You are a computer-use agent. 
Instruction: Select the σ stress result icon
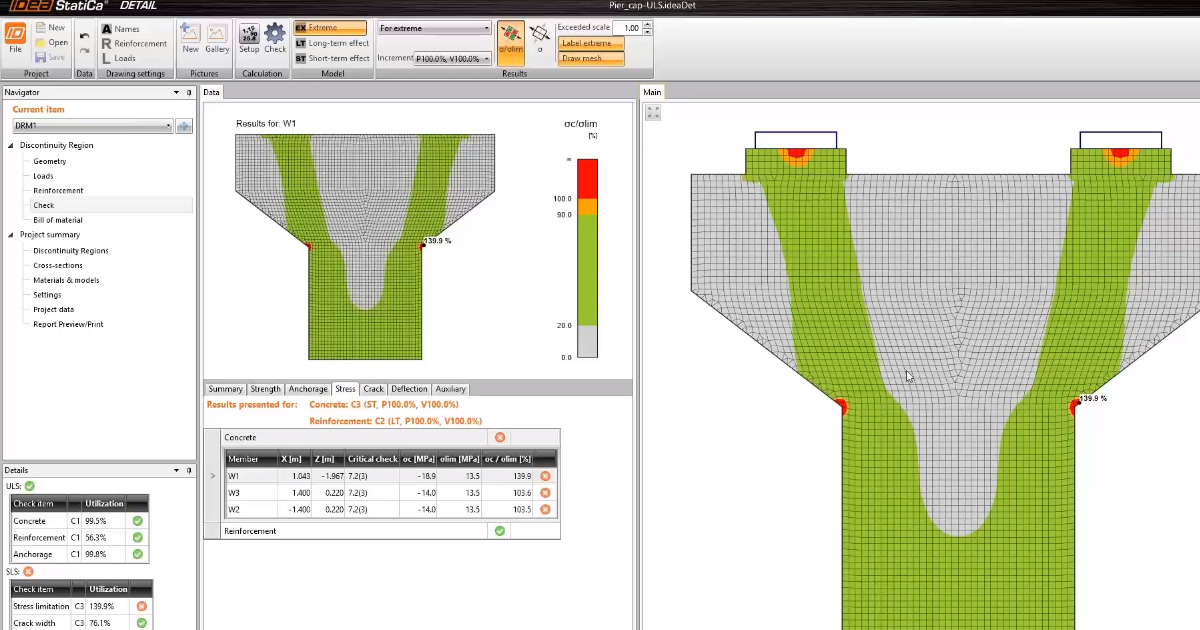tap(540, 38)
